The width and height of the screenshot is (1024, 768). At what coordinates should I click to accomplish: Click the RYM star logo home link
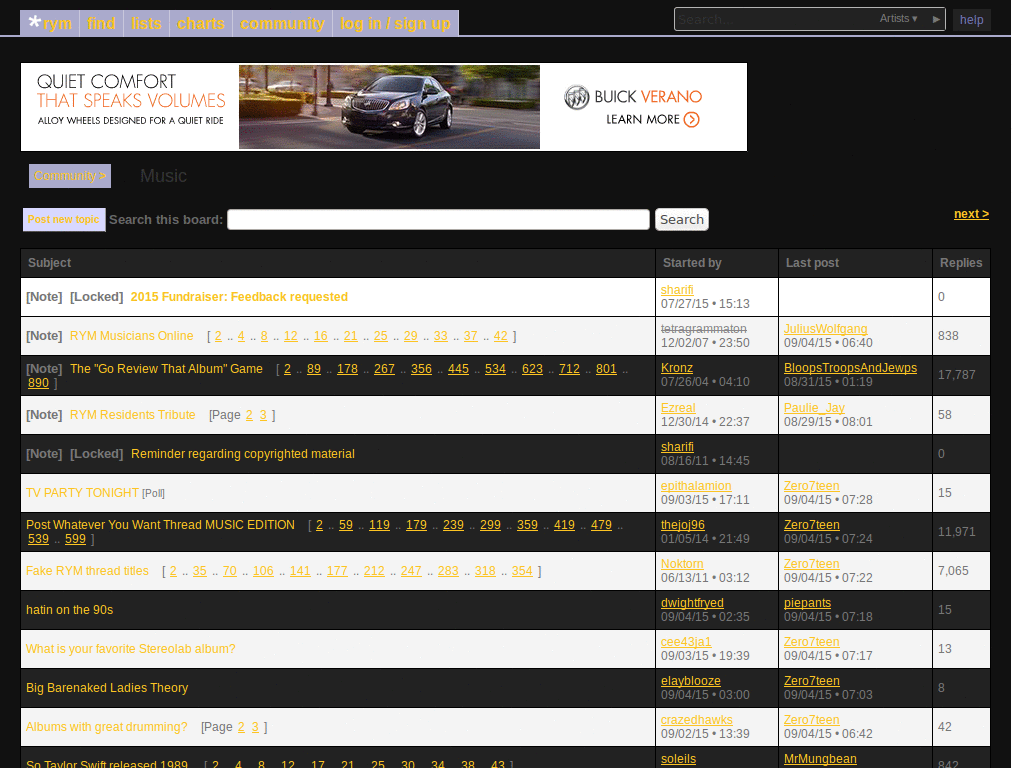(49, 23)
